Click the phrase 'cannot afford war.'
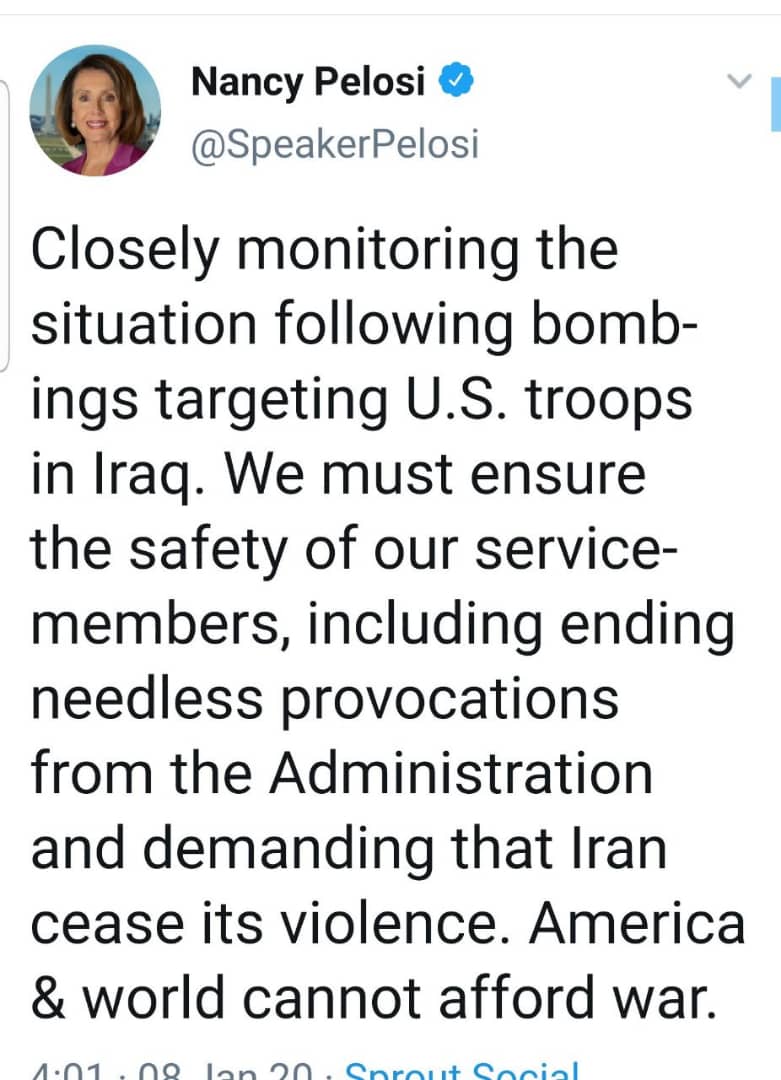781x1080 pixels. (479, 998)
